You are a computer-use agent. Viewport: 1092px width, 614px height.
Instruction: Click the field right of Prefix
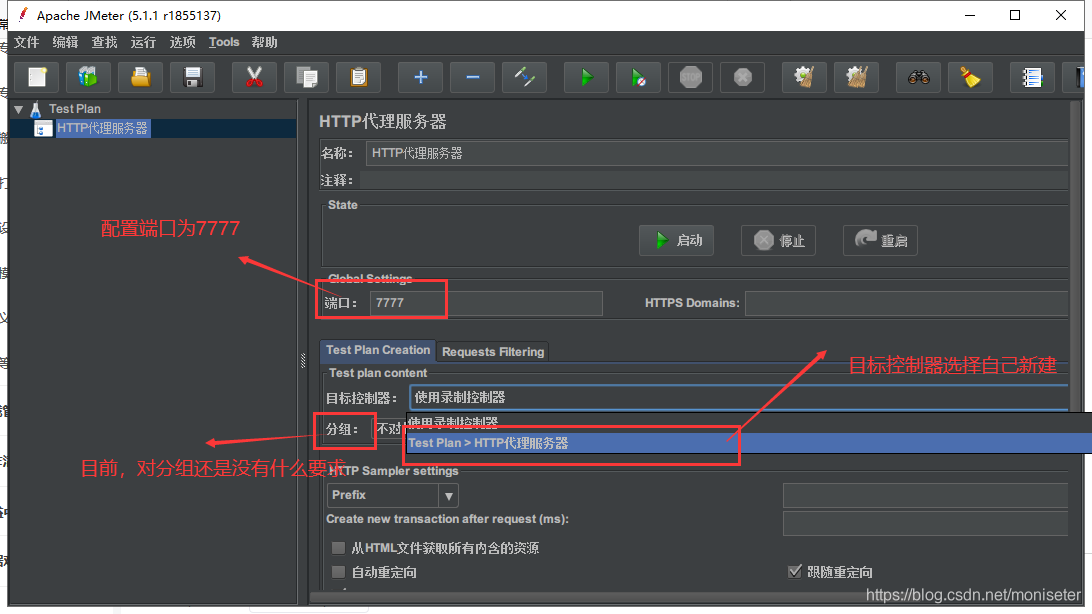[926, 496]
